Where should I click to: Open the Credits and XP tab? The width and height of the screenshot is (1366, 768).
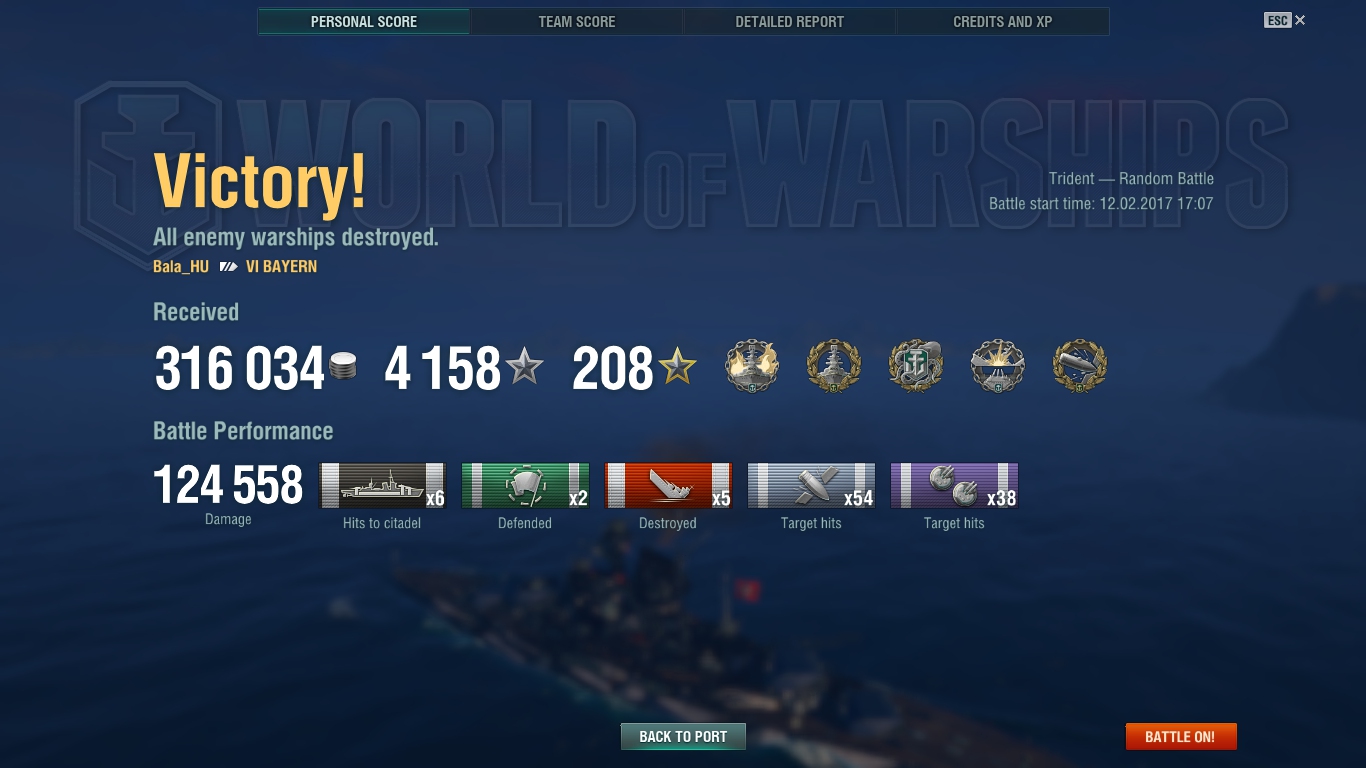coord(1003,21)
